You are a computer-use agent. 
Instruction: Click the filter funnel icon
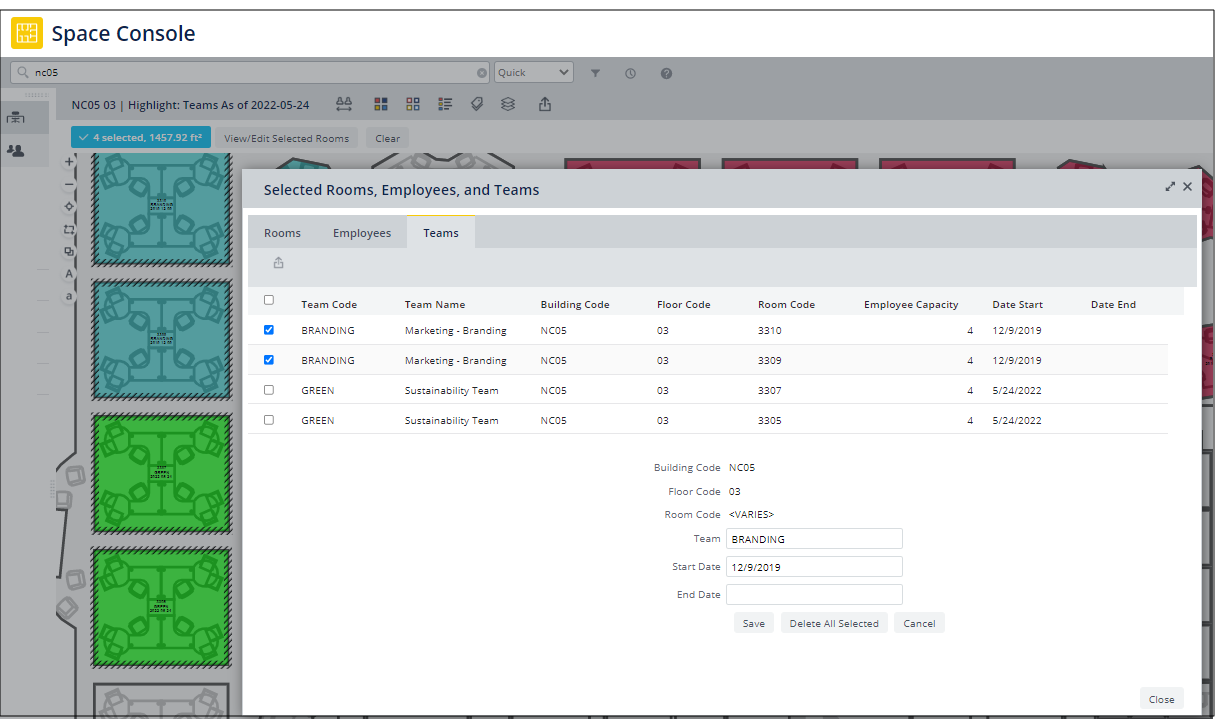coord(595,73)
